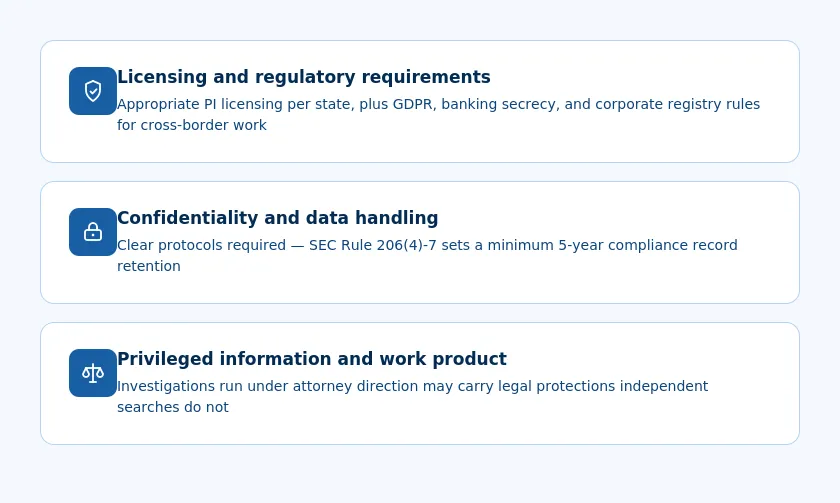Click the word 'retention'
This screenshot has width=840, height=503.
click(149, 266)
